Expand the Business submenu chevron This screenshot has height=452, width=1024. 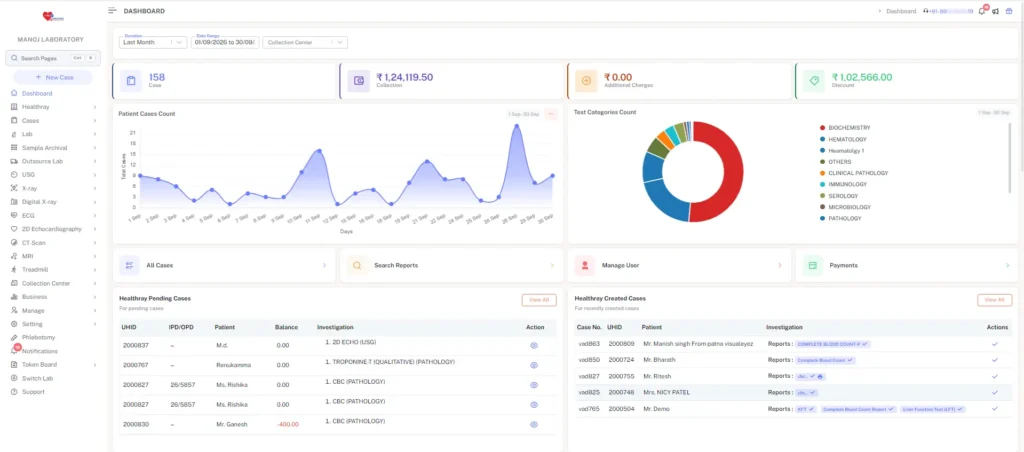click(x=95, y=297)
